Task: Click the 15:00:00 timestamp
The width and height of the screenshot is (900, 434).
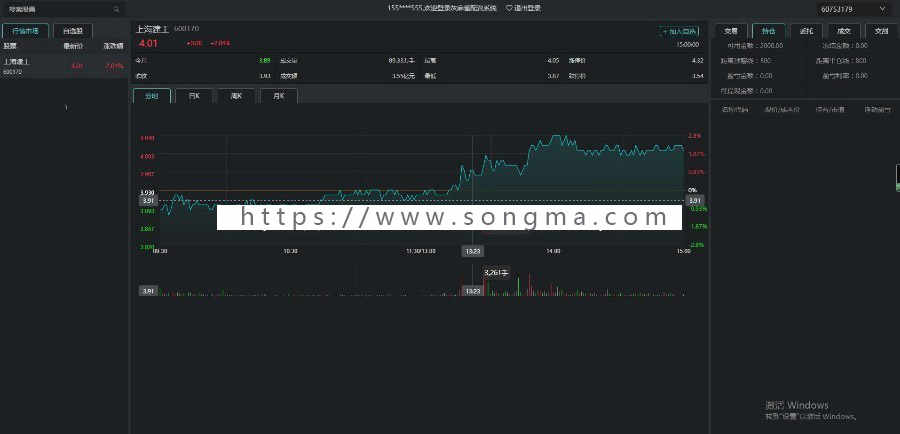Action: click(x=688, y=44)
